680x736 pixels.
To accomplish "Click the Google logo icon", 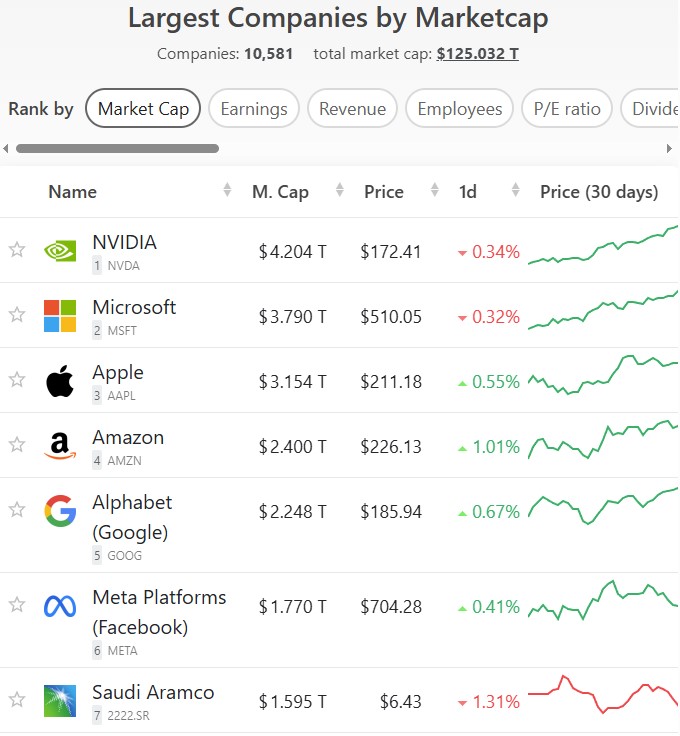I will click(60, 511).
